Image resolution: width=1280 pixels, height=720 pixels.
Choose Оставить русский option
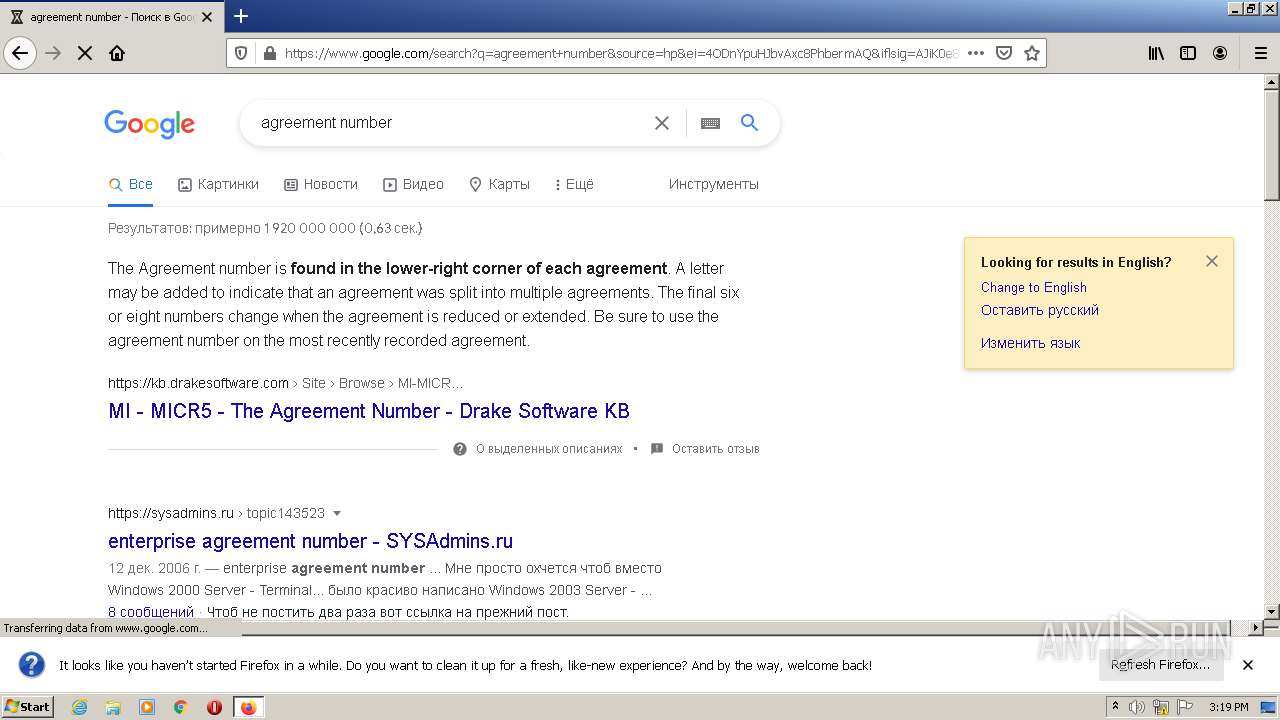pyautogui.click(x=1040, y=310)
